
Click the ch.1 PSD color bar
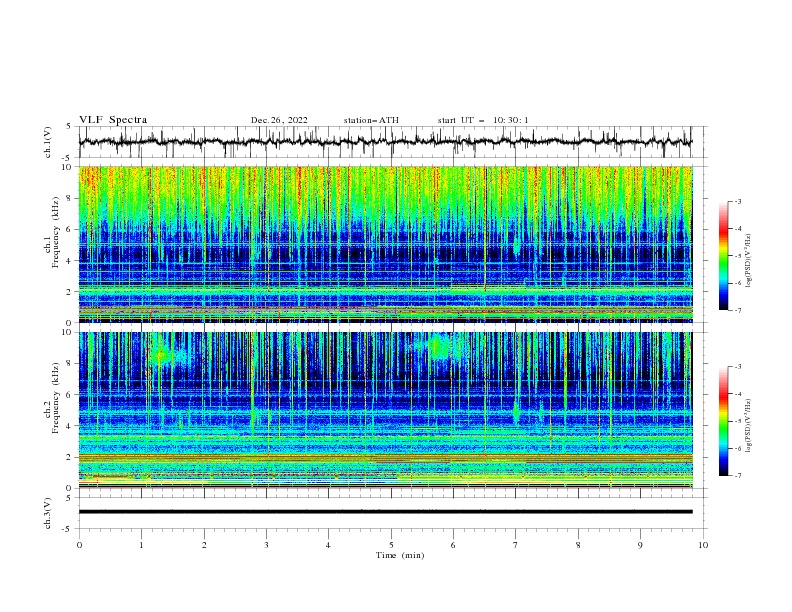723,256
